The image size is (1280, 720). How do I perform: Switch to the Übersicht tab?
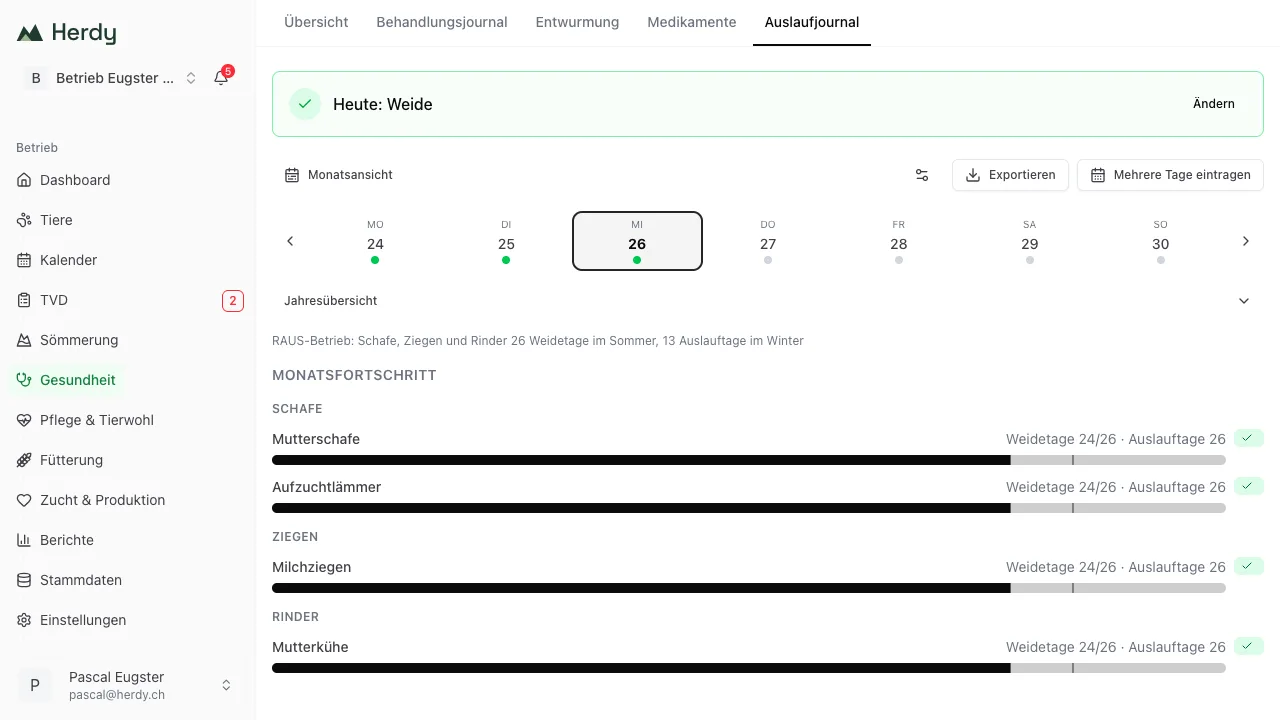click(316, 22)
